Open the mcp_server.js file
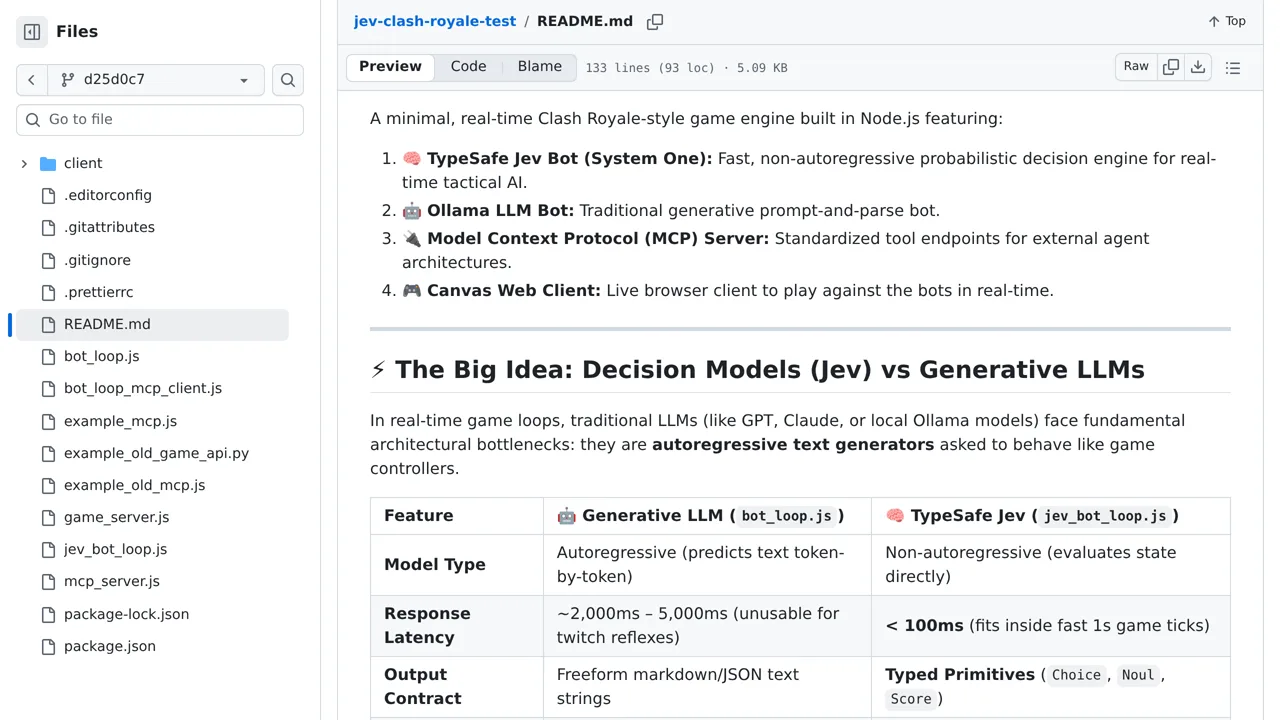 112,582
